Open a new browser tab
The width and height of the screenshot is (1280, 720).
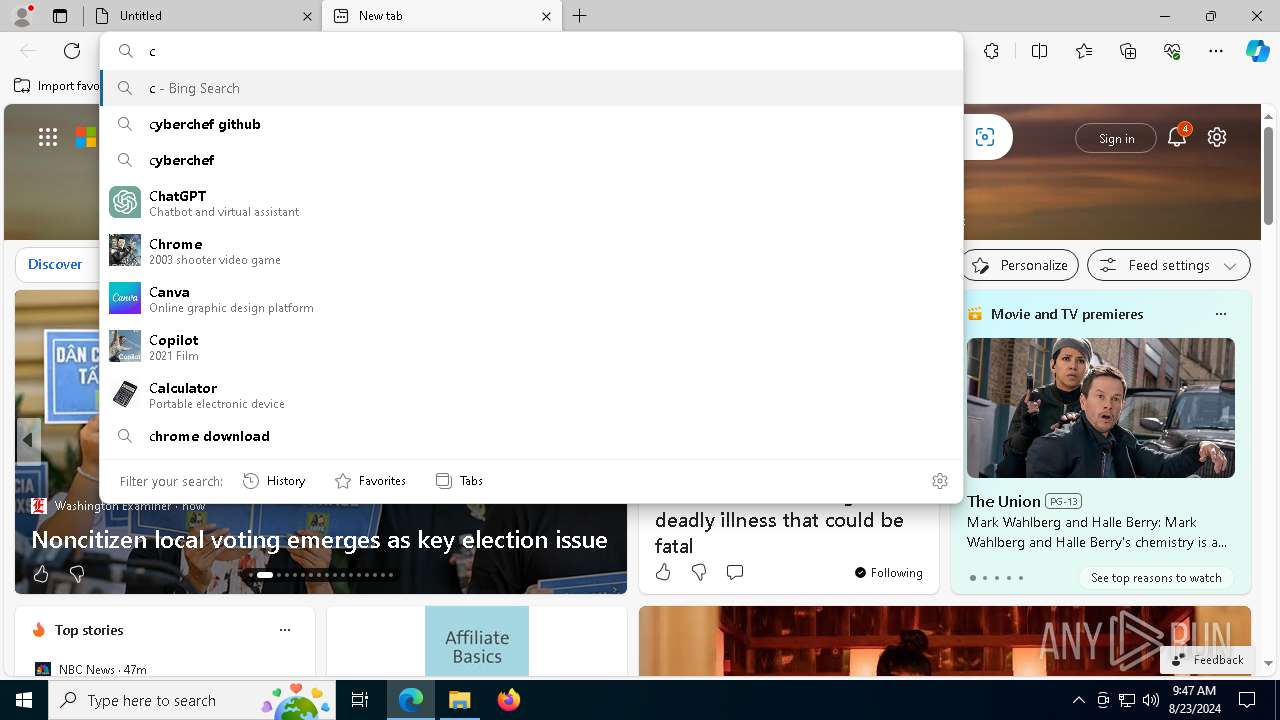pos(580,16)
